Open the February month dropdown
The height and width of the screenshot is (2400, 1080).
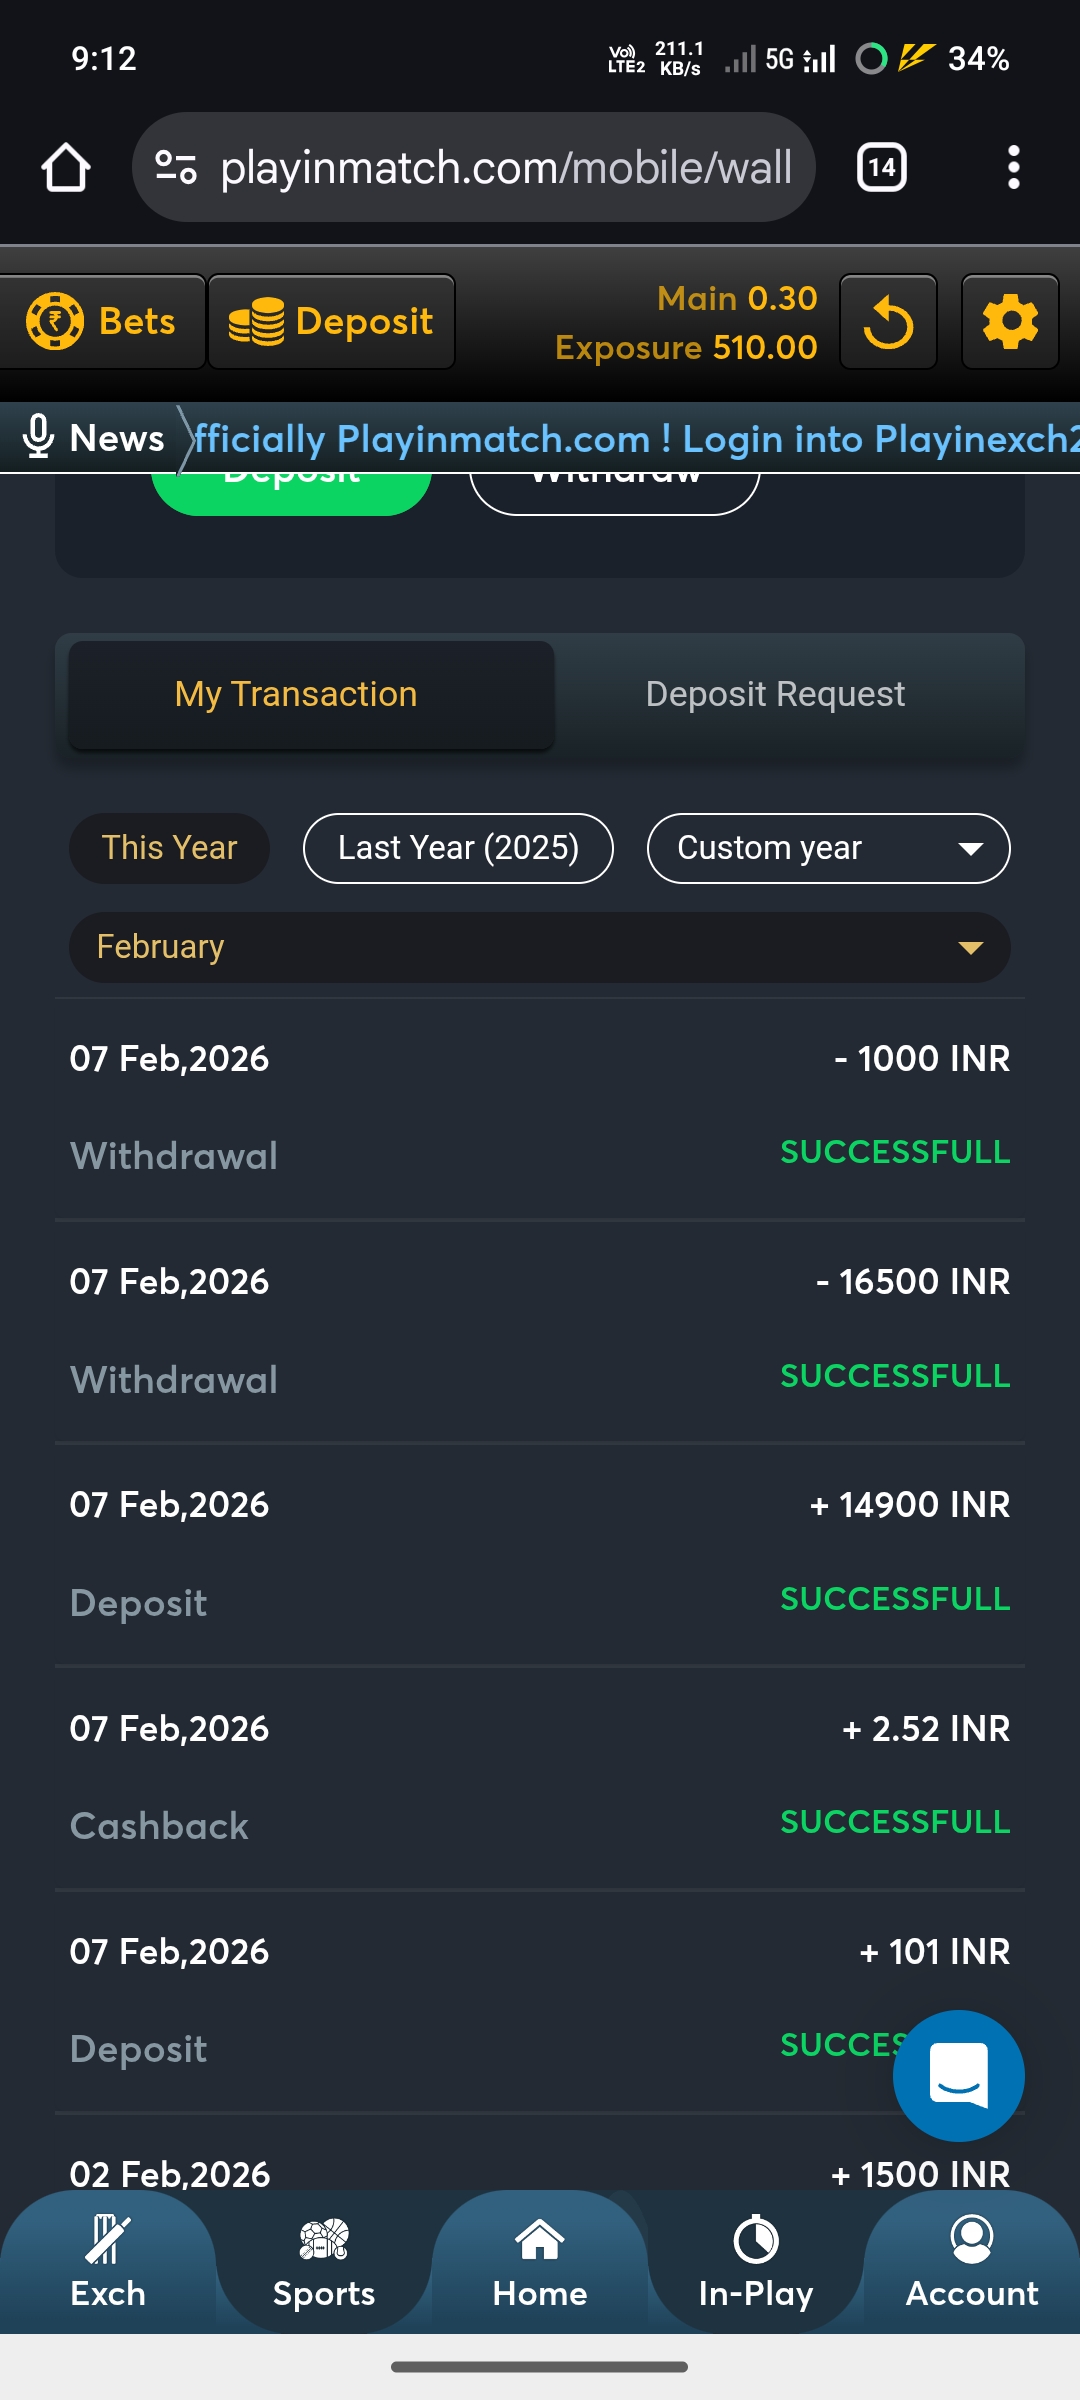(540, 947)
